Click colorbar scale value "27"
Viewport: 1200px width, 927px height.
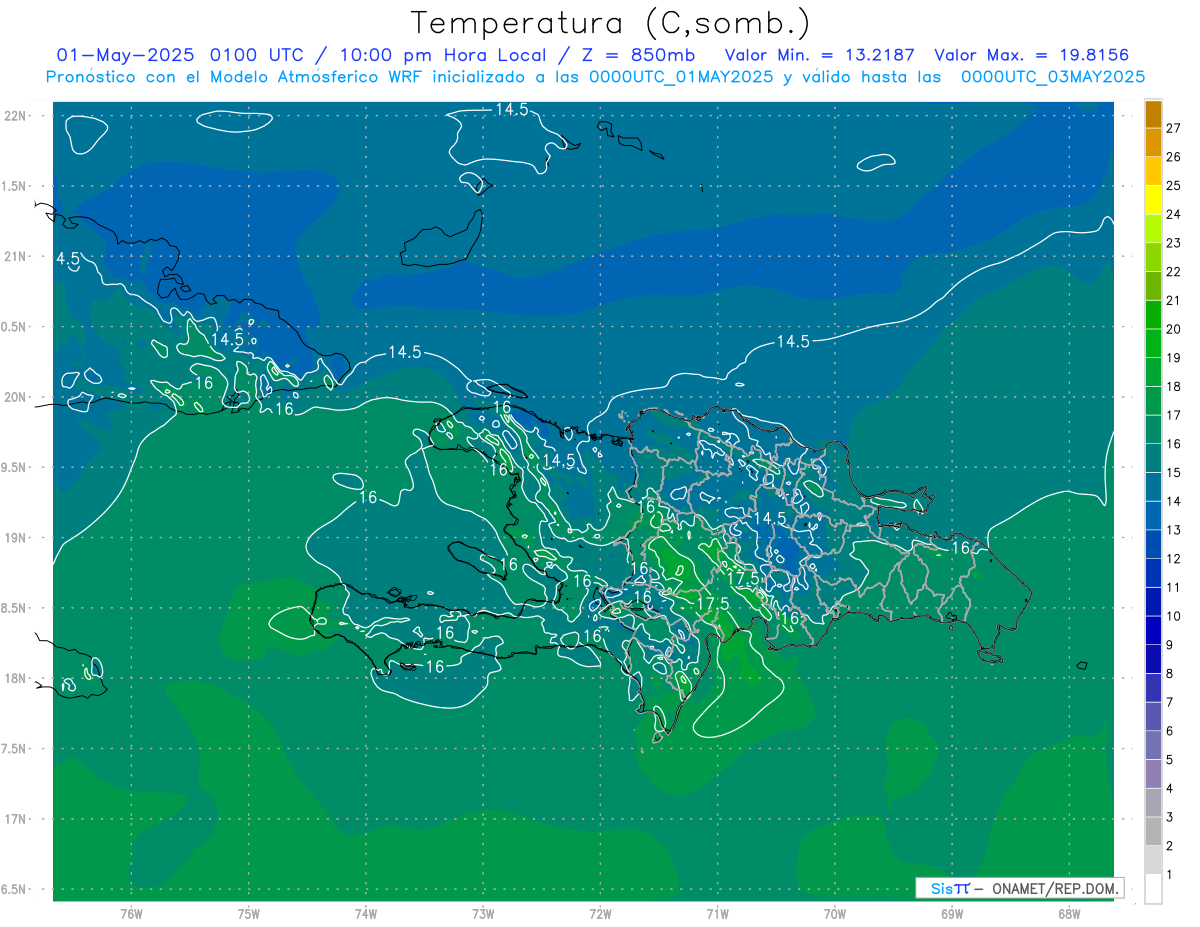[x=1173, y=128]
